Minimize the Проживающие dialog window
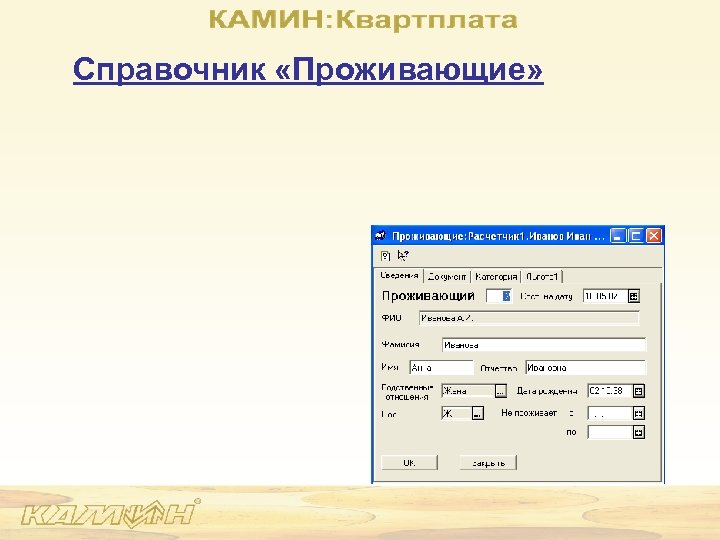The image size is (720, 540). point(618,236)
